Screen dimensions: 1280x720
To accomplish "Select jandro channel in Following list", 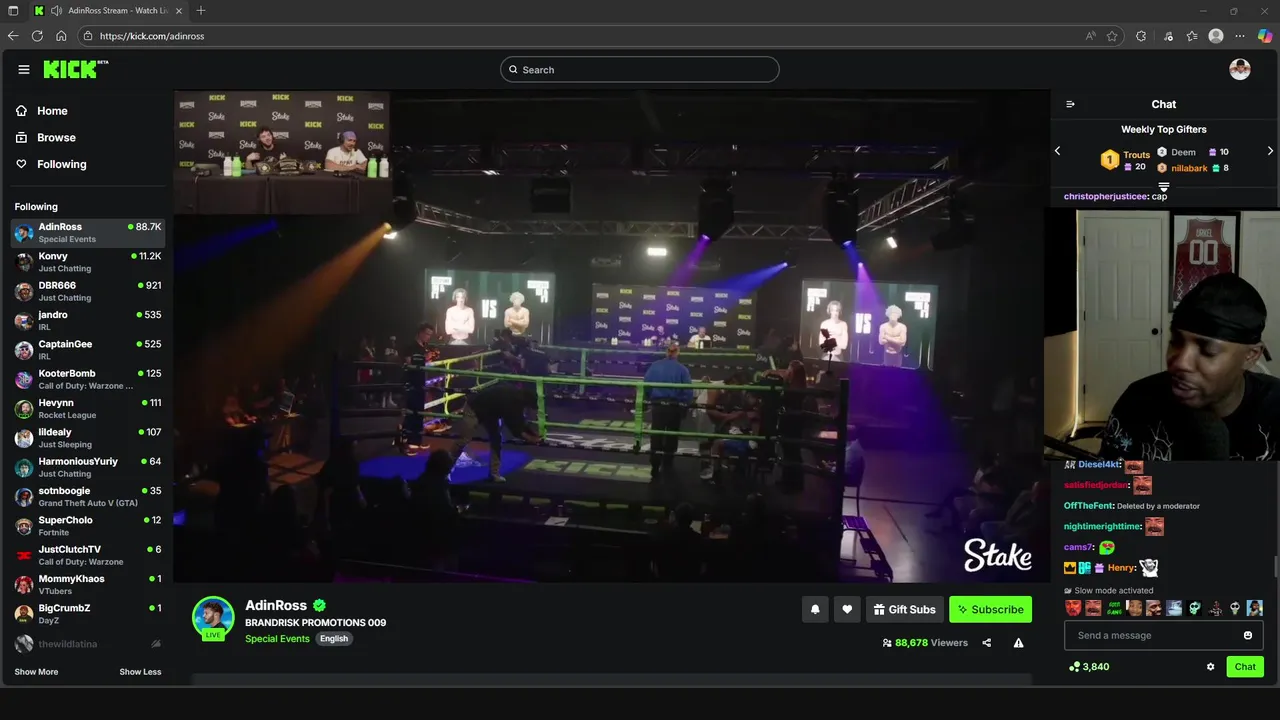I will coord(88,320).
